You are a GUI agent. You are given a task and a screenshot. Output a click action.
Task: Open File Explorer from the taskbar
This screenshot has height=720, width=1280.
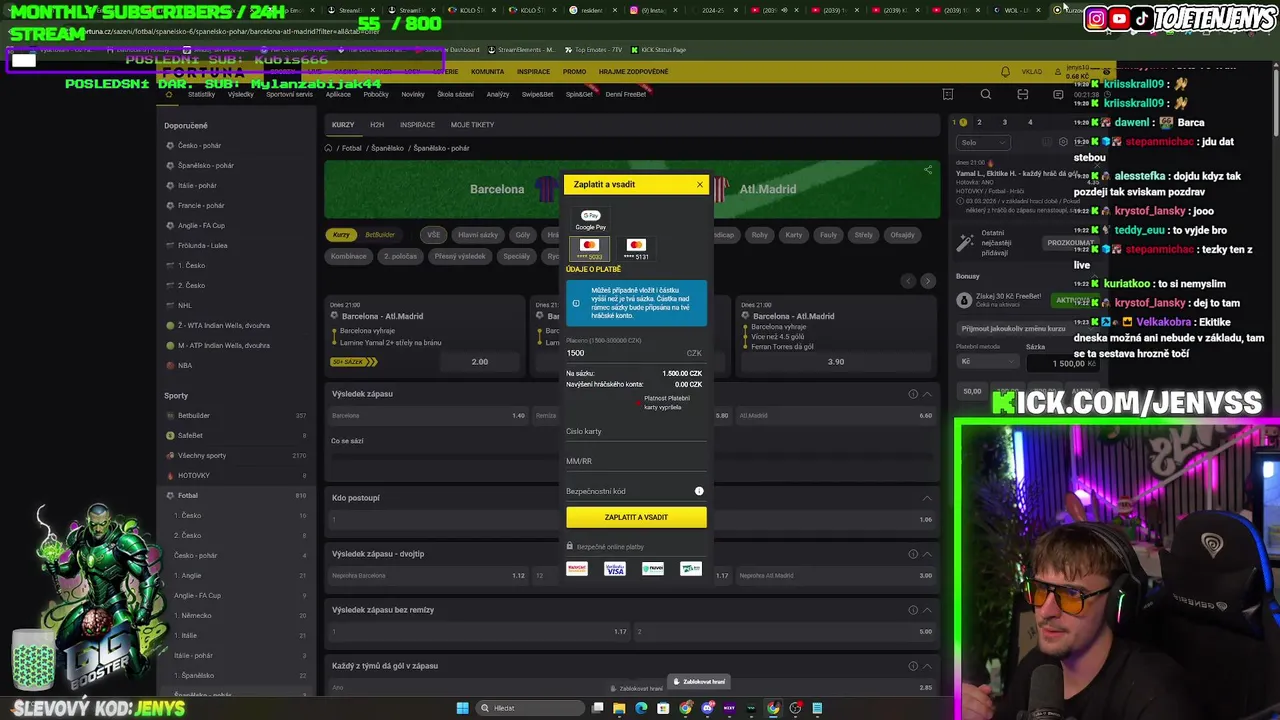[619, 708]
